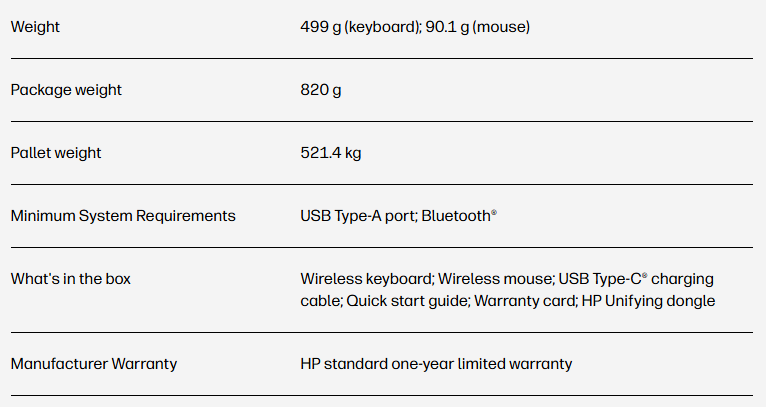
Task: Click the Pallet weight label
Action: [x=56, y=153]
